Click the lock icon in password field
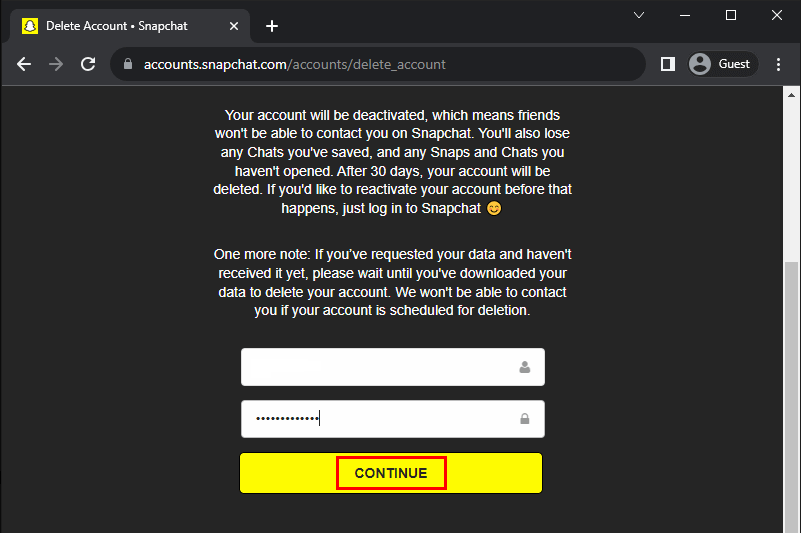 click(x=525, y=419)
